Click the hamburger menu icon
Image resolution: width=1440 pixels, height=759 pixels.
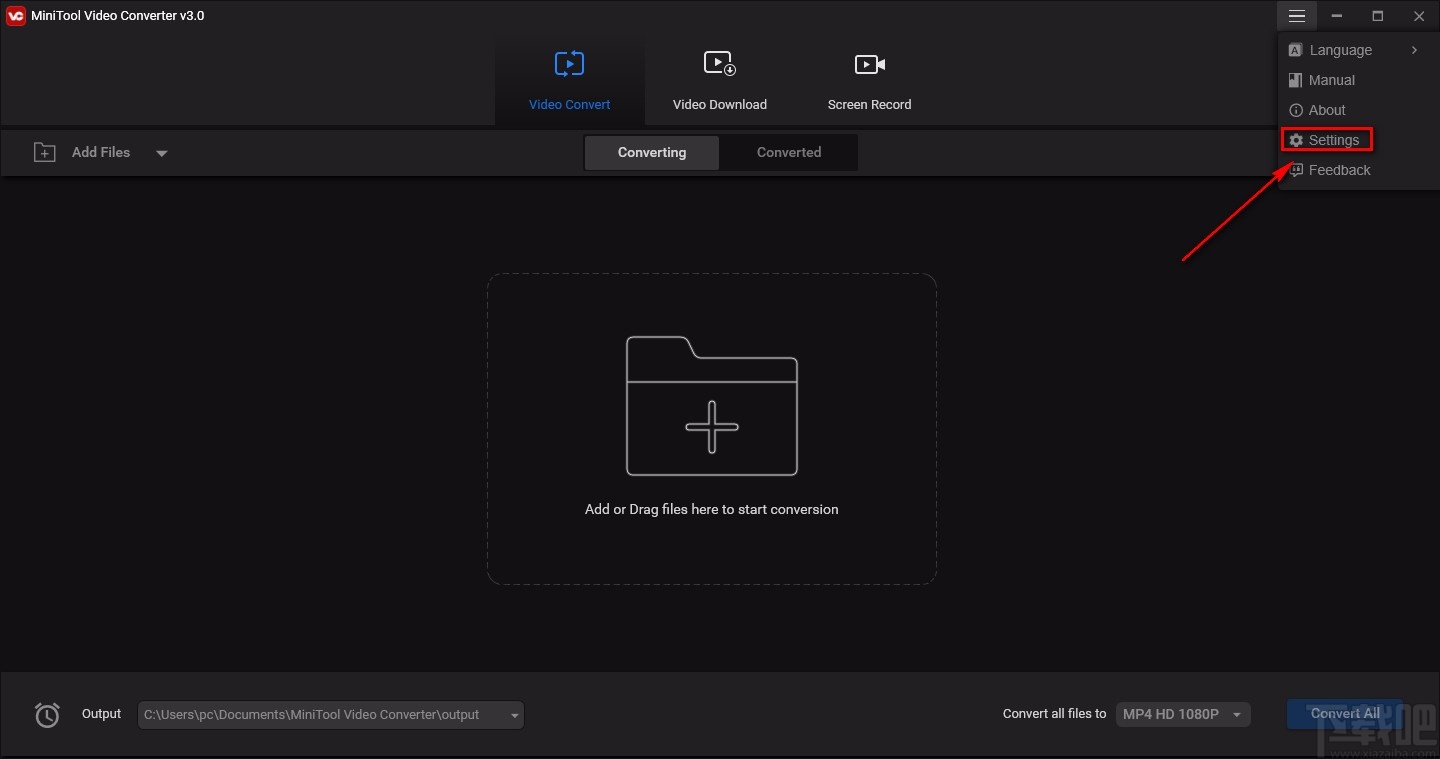coord(1296,16)
